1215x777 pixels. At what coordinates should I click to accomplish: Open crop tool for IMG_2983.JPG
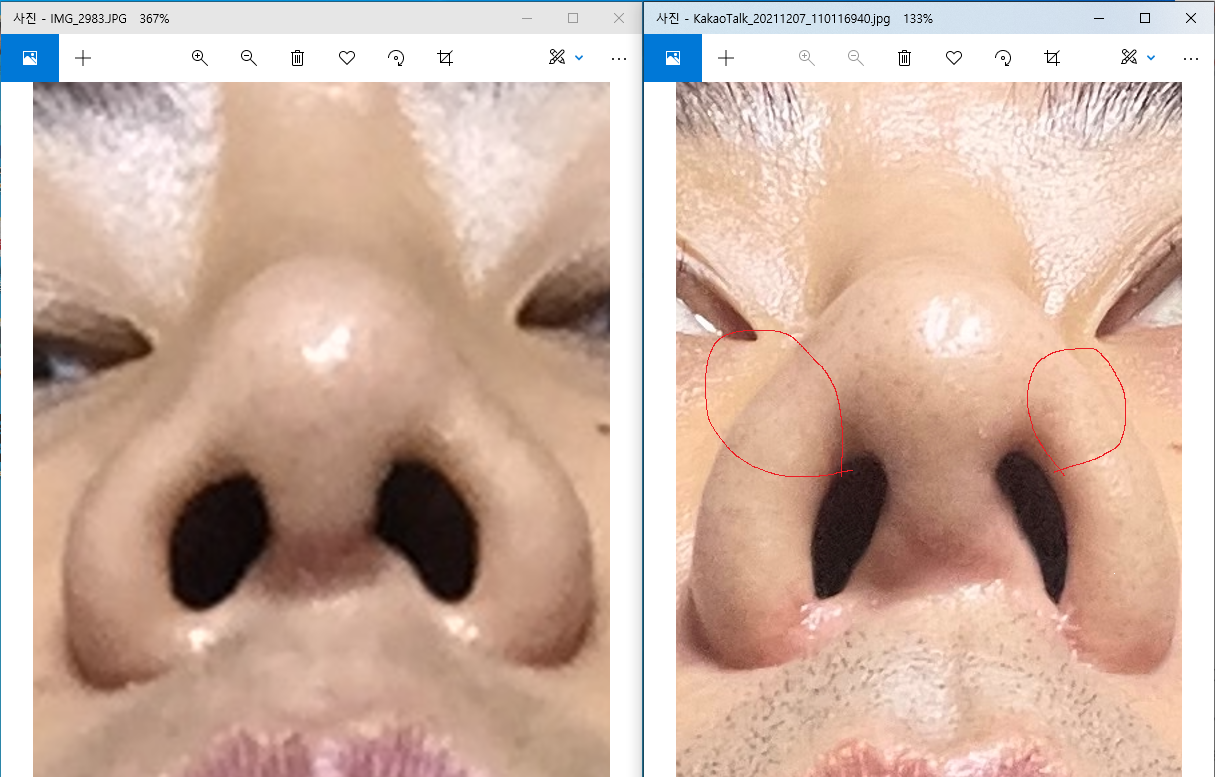(445, 58)
